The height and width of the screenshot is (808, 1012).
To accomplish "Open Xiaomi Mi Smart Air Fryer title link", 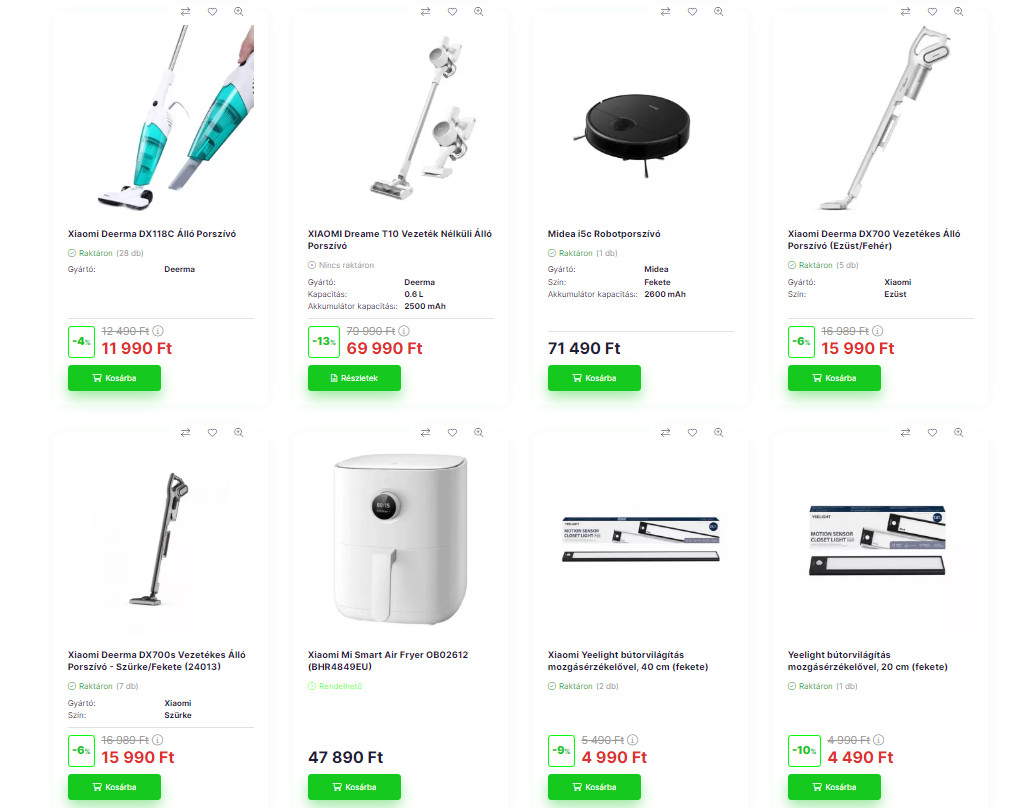I will 388,661.
